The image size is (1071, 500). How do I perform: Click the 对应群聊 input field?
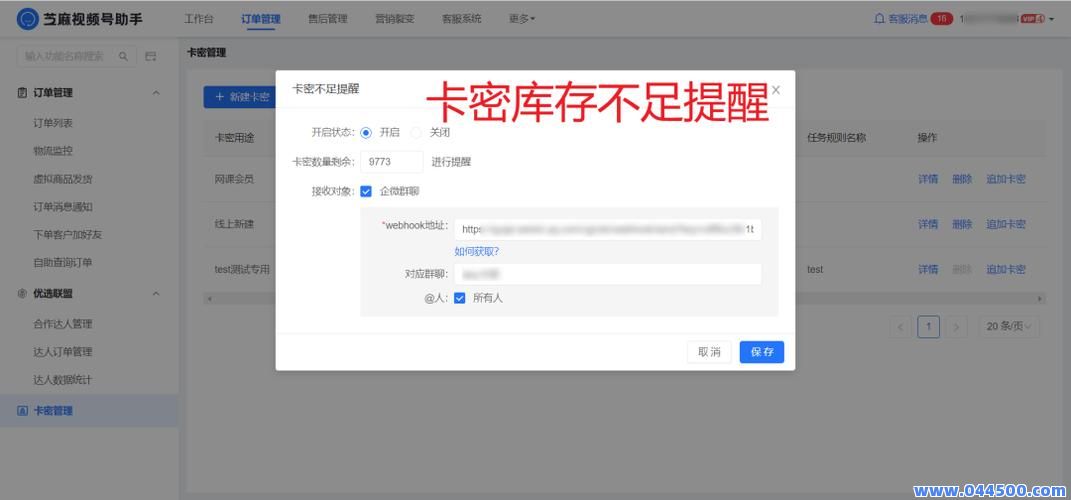point(608,274)
